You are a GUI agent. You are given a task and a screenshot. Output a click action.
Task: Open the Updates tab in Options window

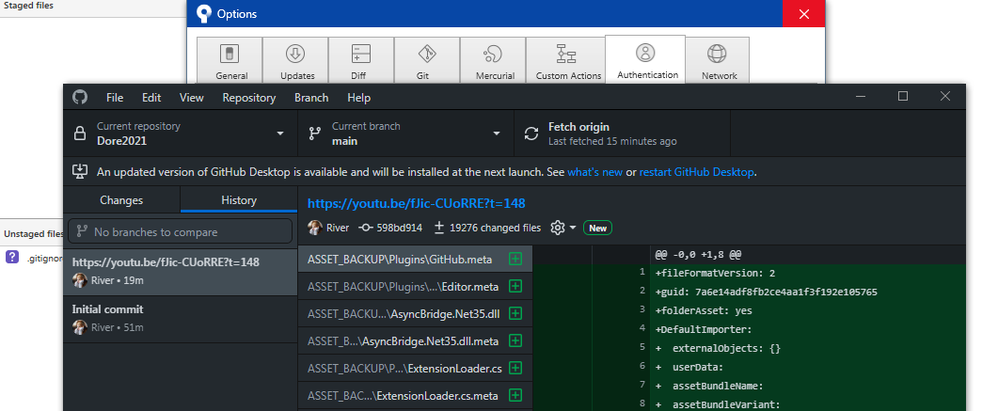pos(296,60)
